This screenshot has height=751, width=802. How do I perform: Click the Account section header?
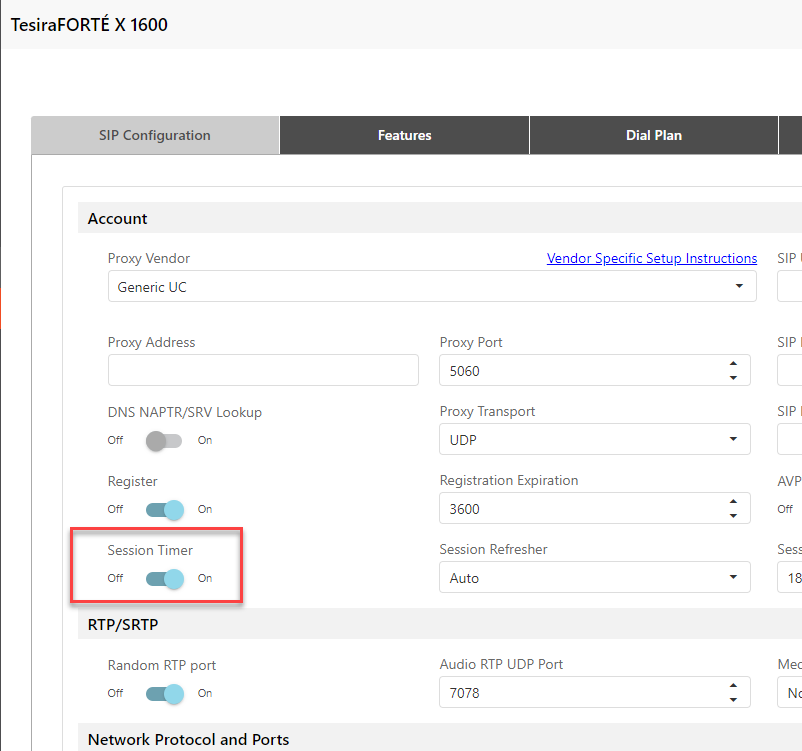pos(440,218)
